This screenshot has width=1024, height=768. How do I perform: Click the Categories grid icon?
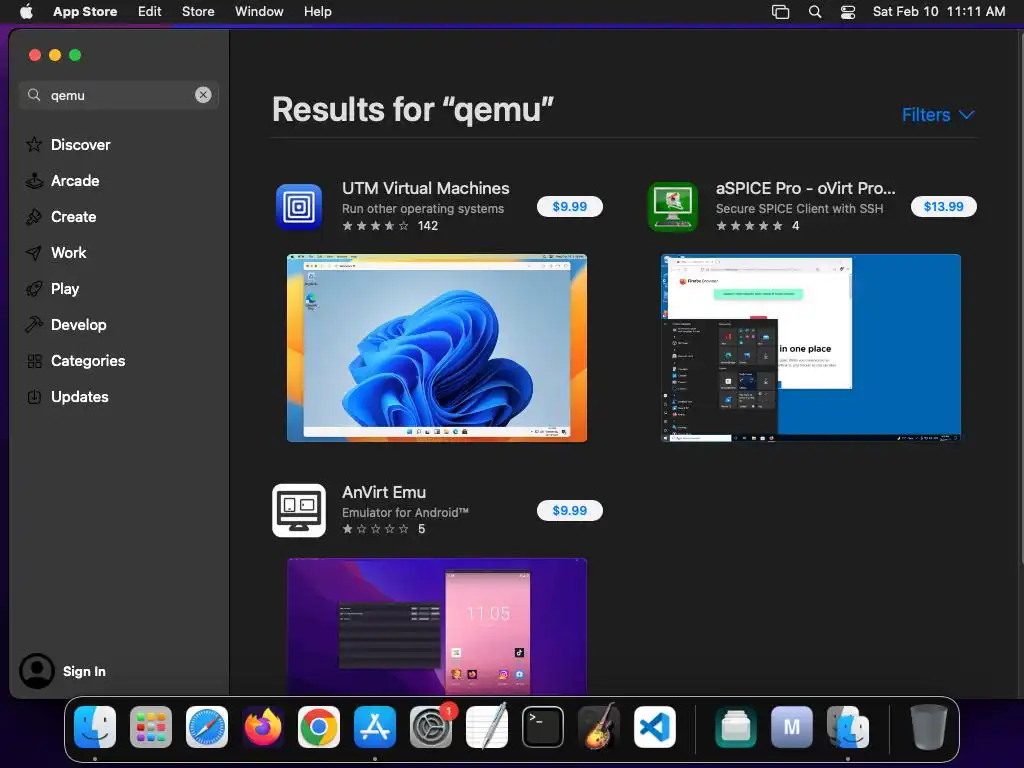pyautogui.click(x=34, y=360)
